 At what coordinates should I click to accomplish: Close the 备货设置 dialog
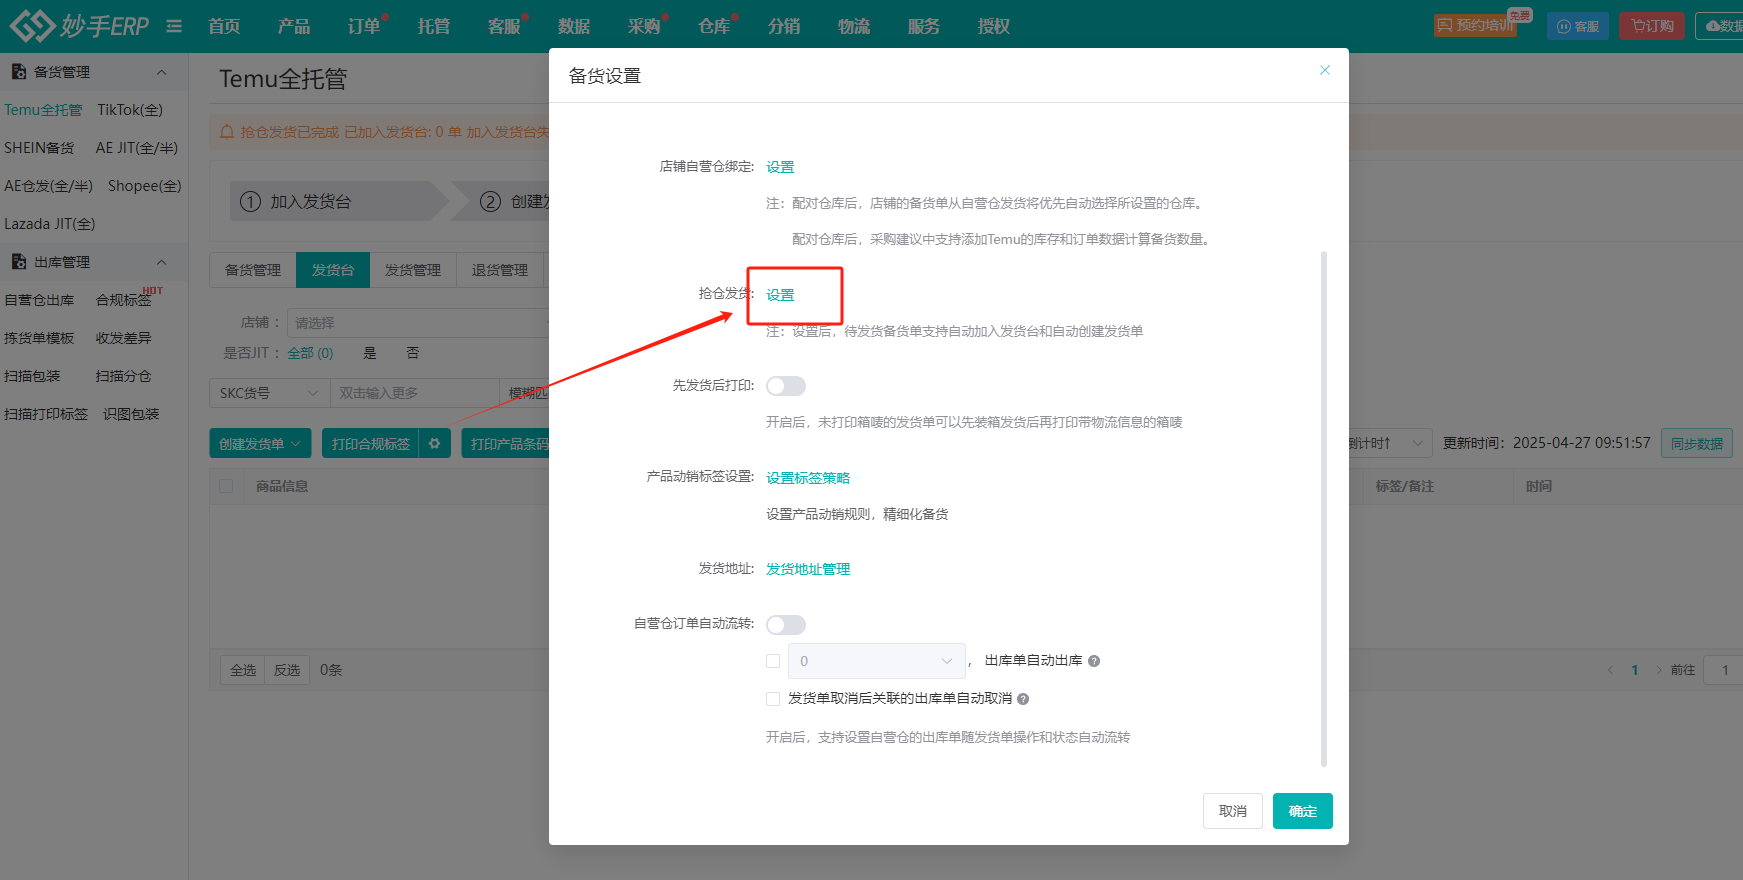pyautogui.click(x=1324, y=70)
